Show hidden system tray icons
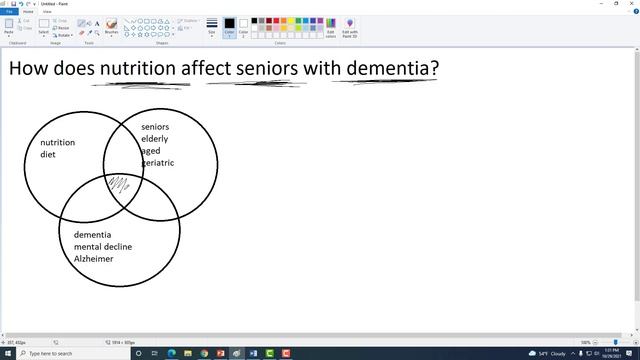 point(573,353)
